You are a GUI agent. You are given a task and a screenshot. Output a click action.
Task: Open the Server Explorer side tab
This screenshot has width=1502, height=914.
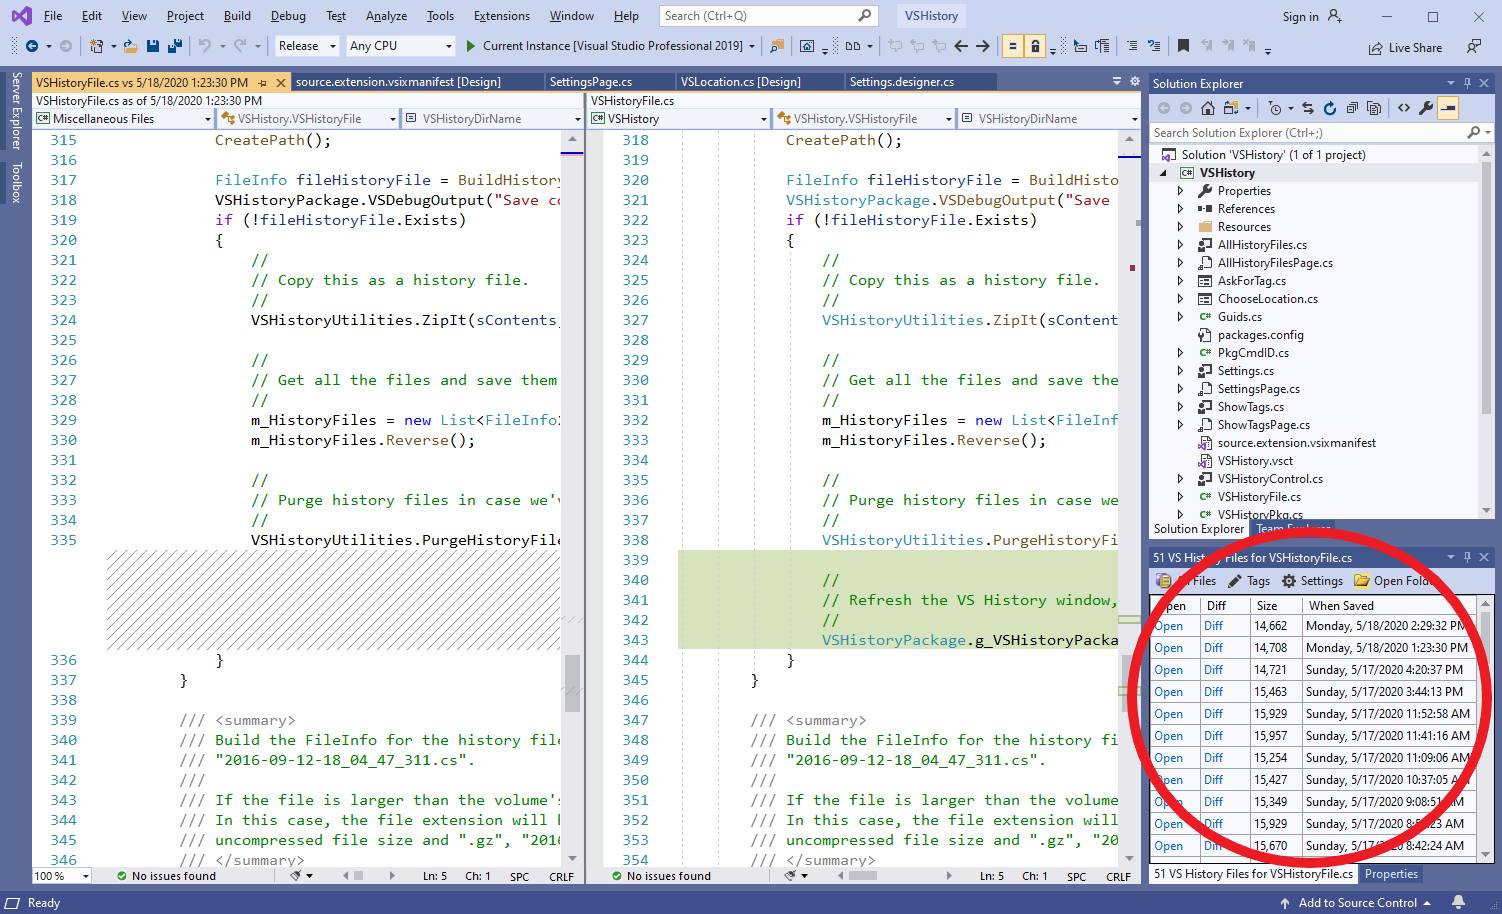(16, 111)
